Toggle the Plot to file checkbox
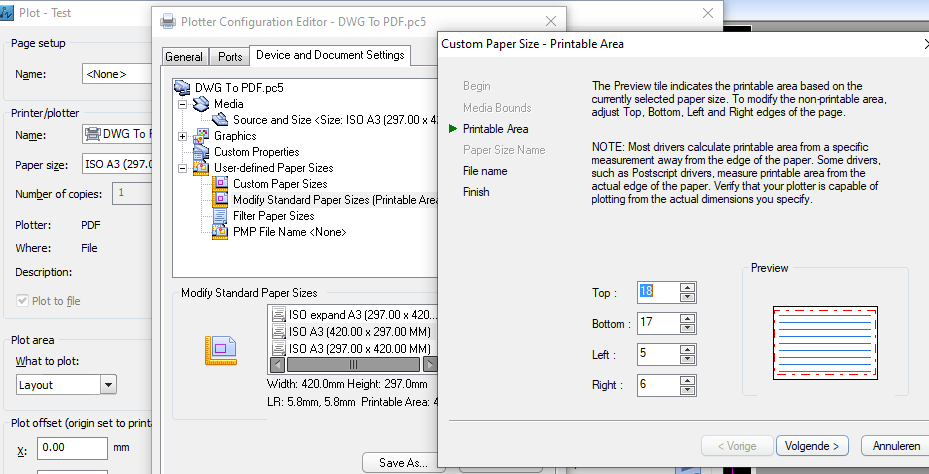 tap(23, 301)
